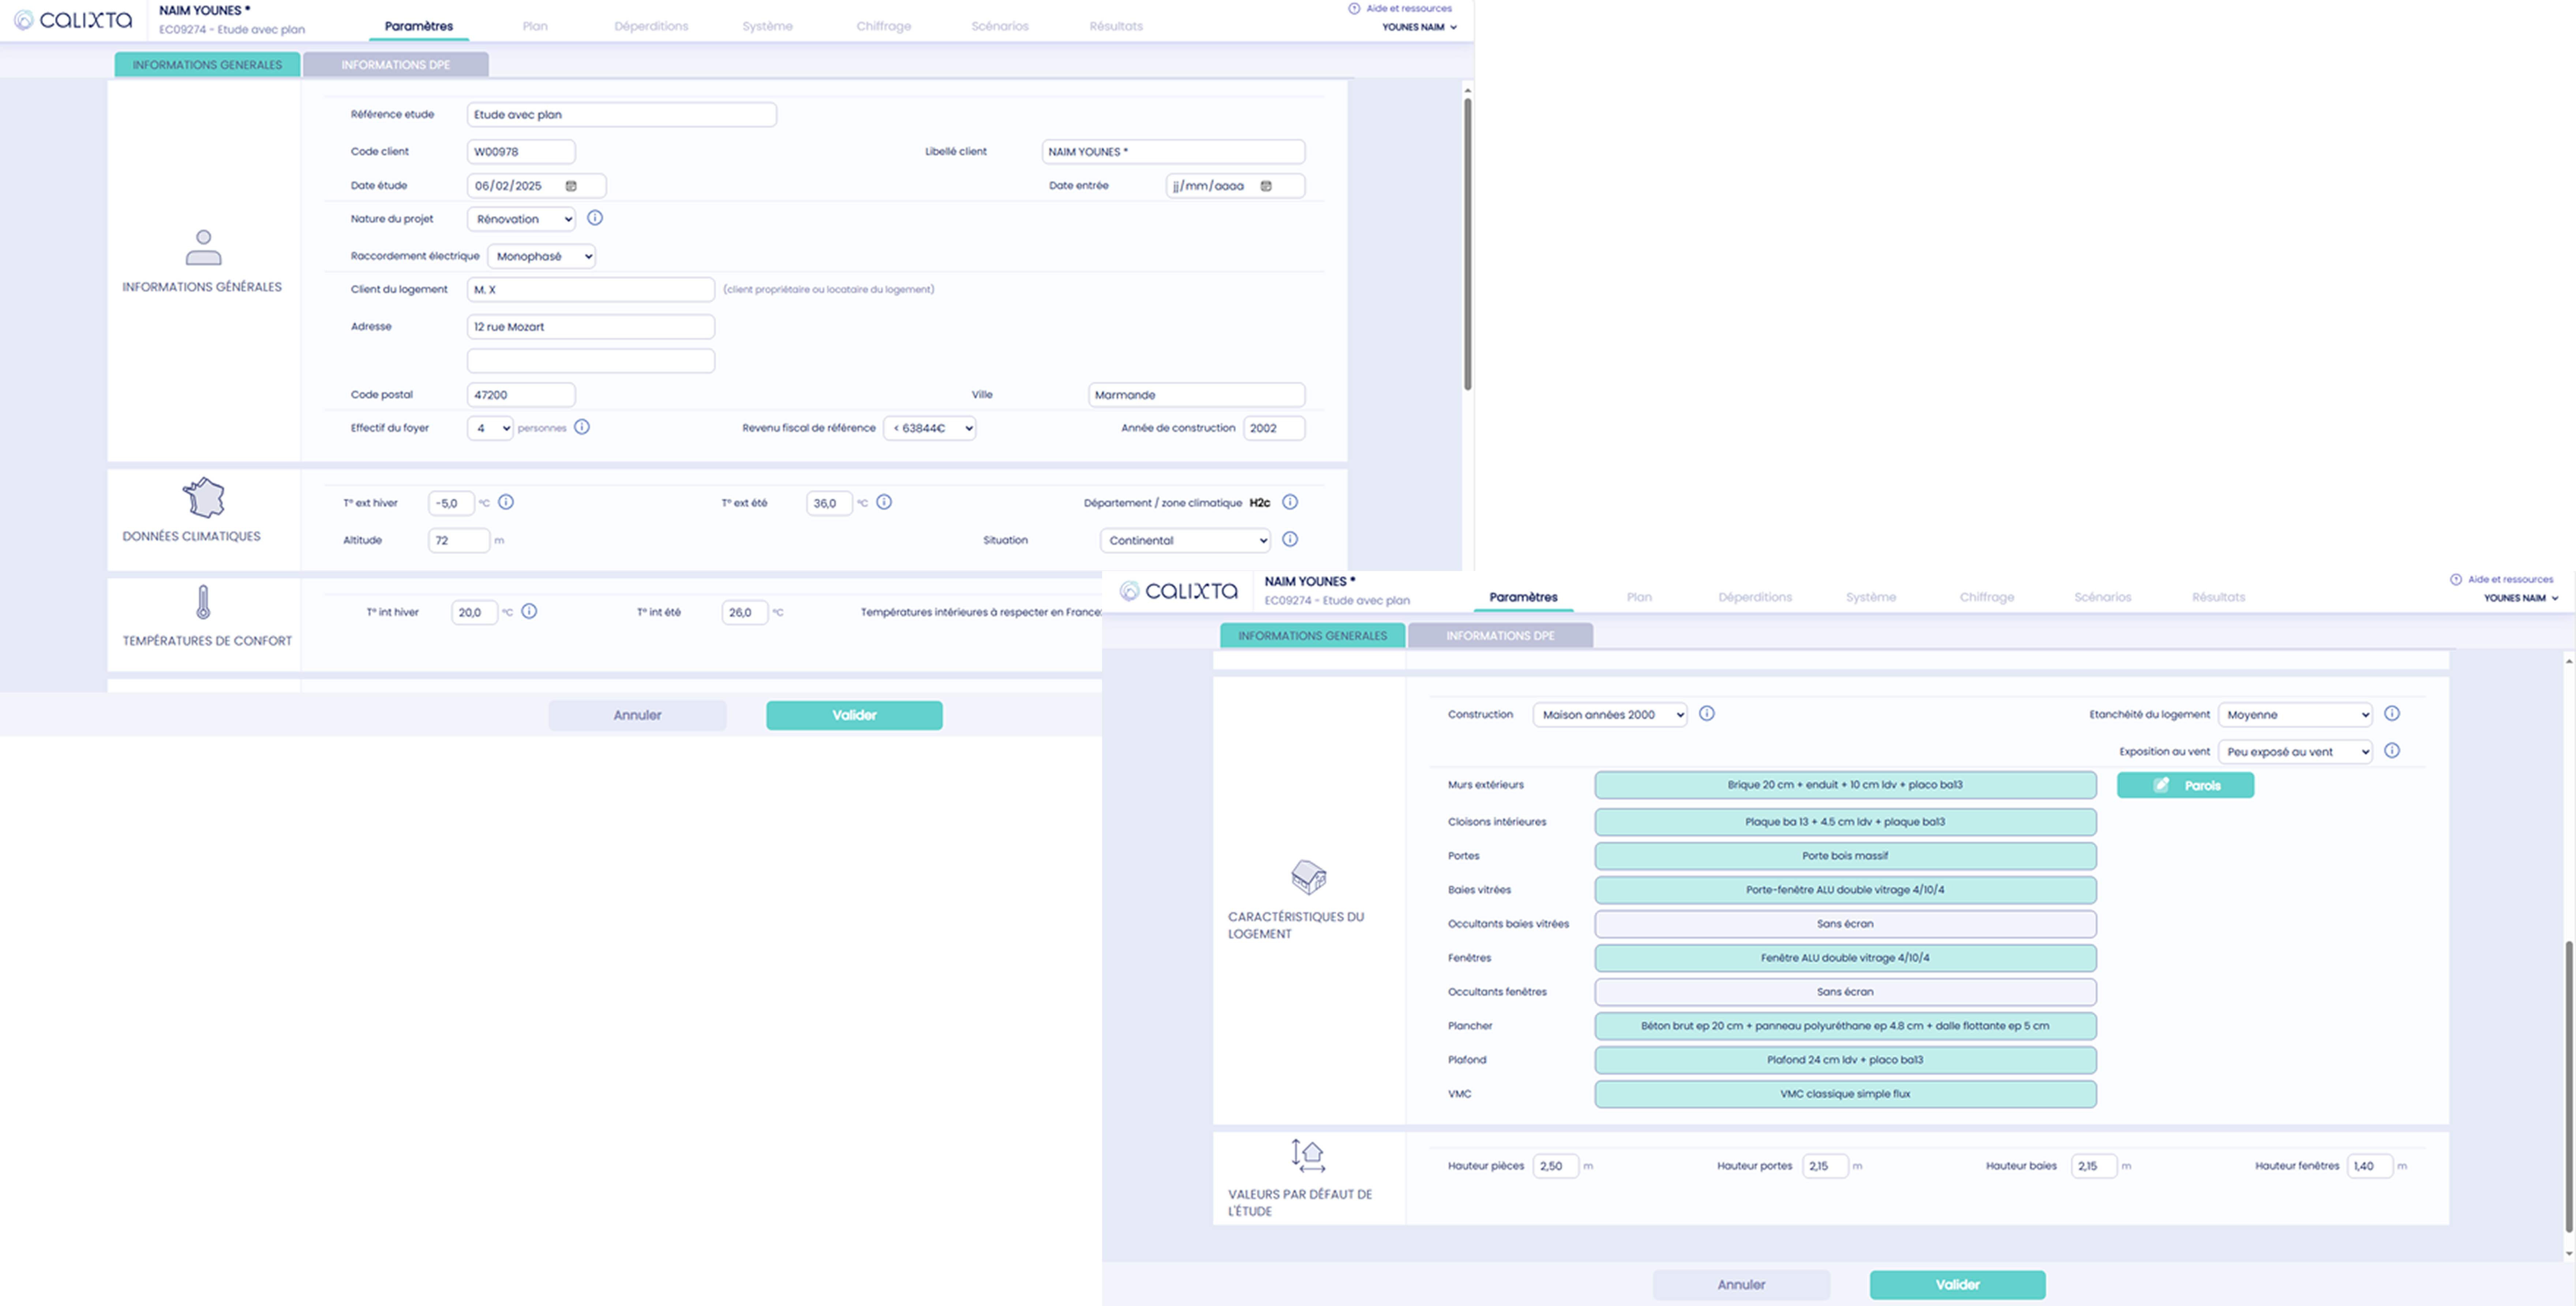2576x1306 pixels.
Task: Click the Hauteur pièces field showing 2,50
Action: coord(1555,1166)
